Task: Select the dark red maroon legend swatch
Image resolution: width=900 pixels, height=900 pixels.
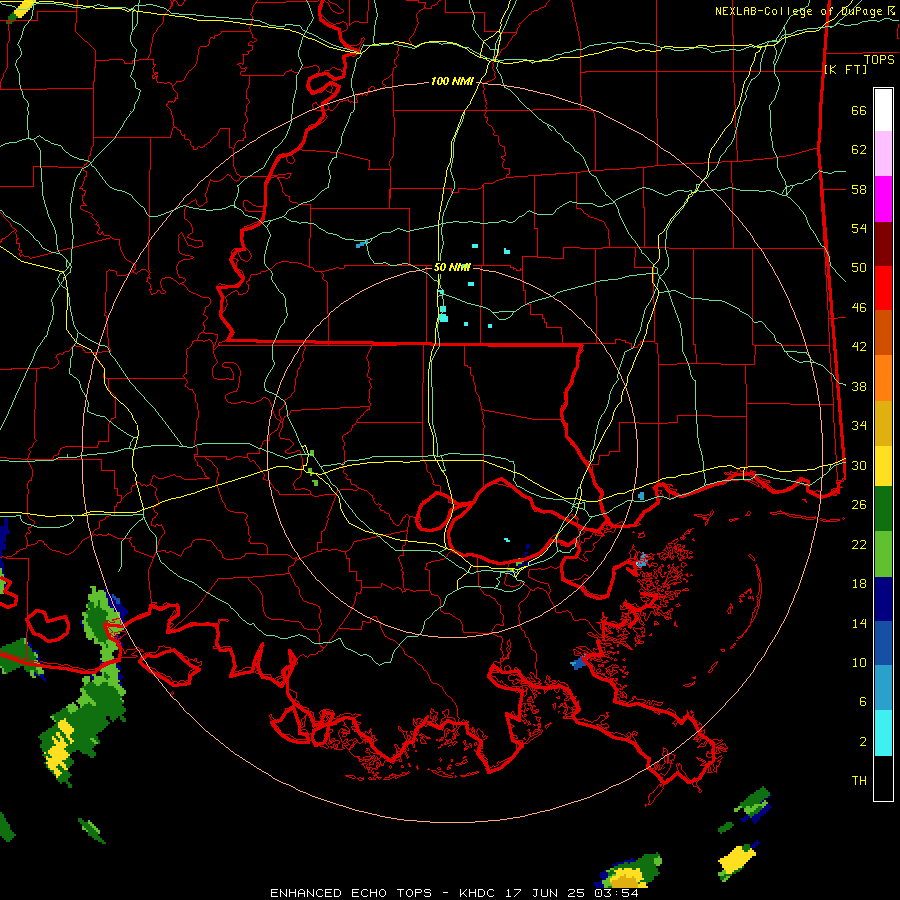Action: pyautogui.click(x=883, y=244)
